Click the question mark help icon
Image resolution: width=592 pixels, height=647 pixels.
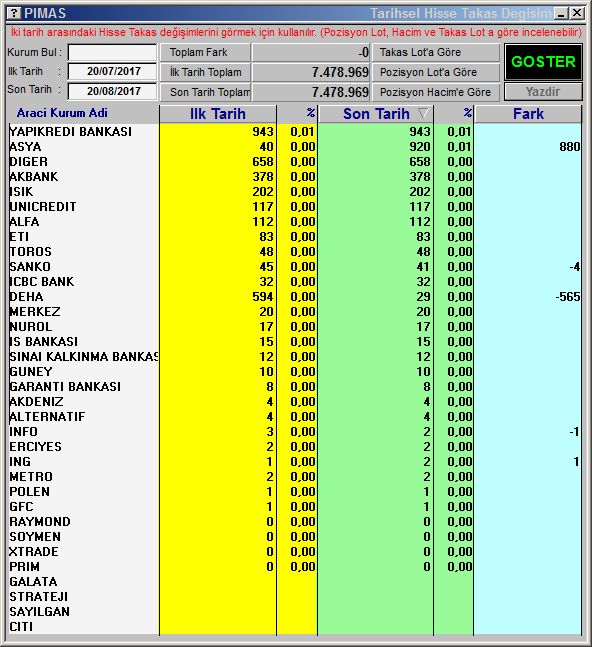coord(14,13)
